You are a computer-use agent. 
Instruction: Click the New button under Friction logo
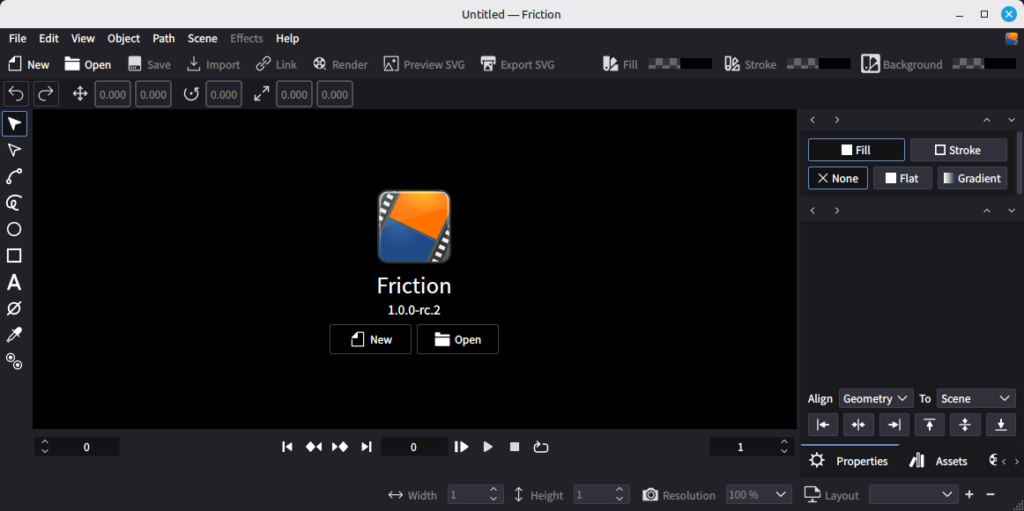coord(370,339)
